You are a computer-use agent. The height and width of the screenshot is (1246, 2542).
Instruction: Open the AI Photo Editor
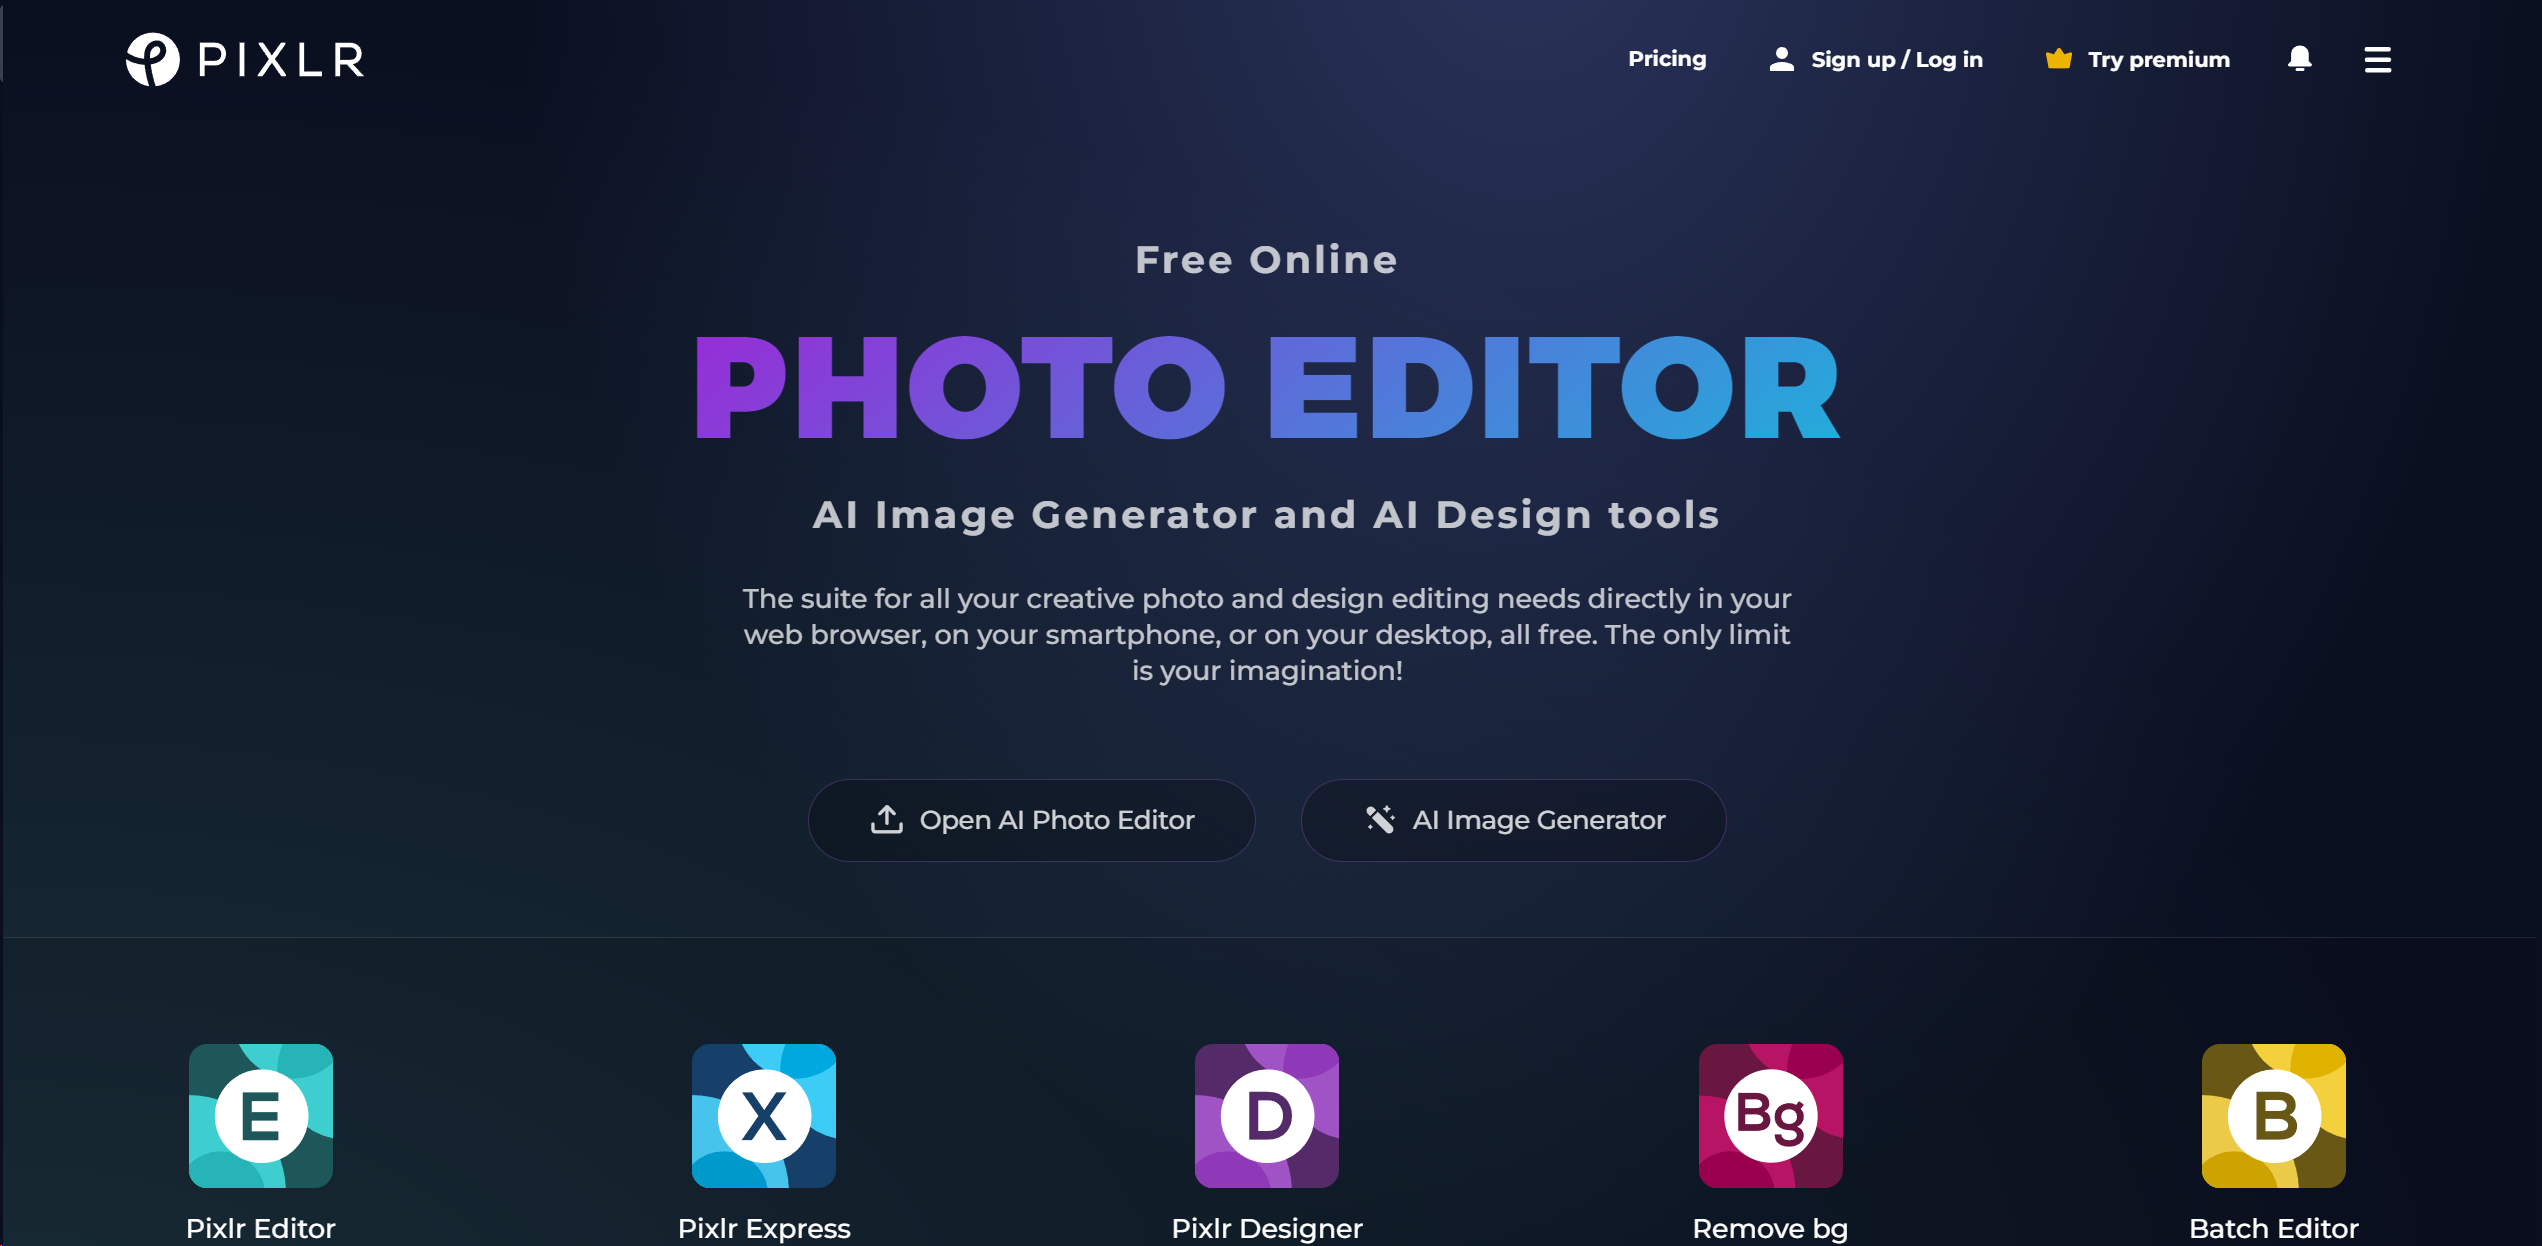click(1033, 820)
